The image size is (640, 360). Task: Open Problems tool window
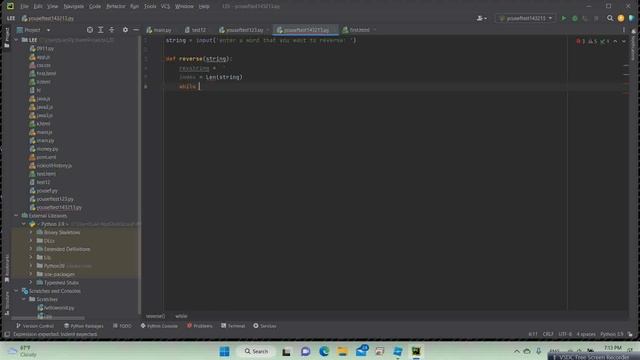pyautogui.click(x=200, y=326)
